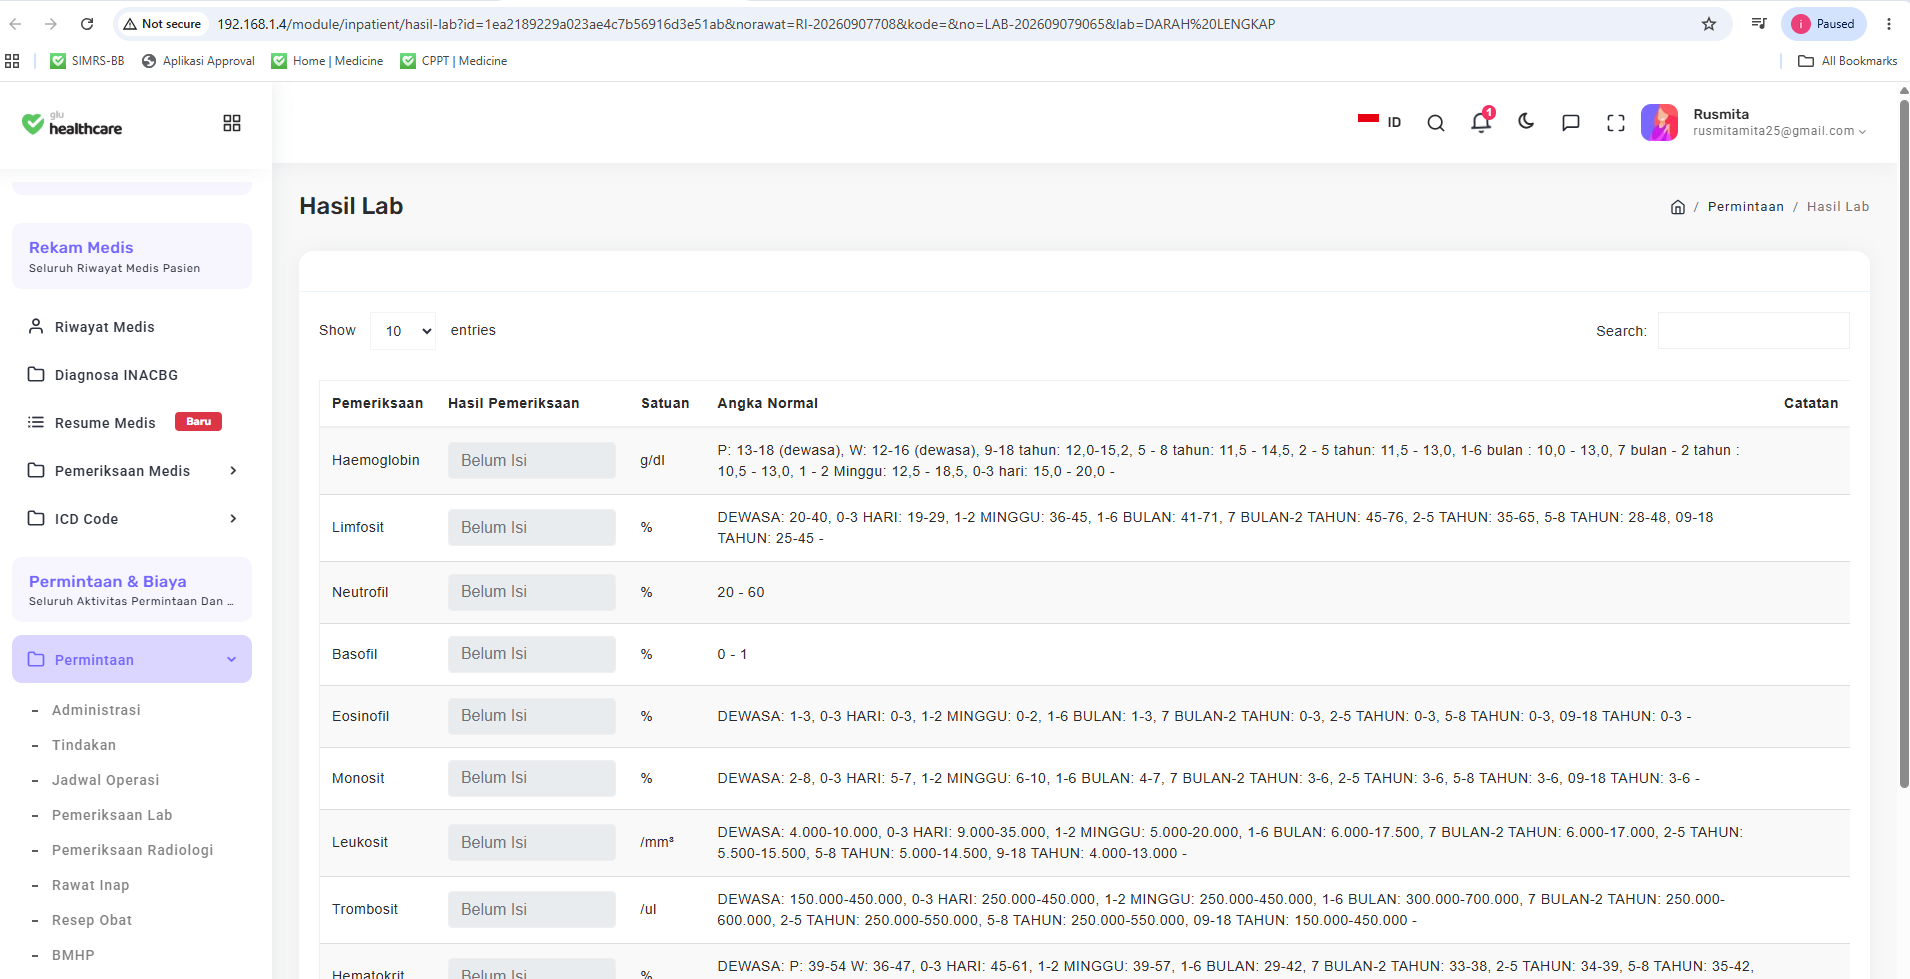
Task: Click the home icon in breadcrumb
Action: (x=1678, y=207)
